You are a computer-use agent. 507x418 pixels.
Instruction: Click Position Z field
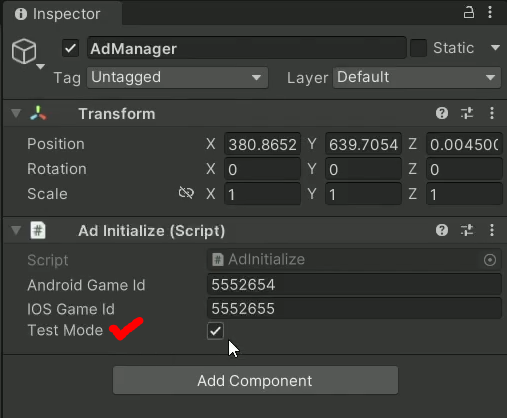[464, 144]
